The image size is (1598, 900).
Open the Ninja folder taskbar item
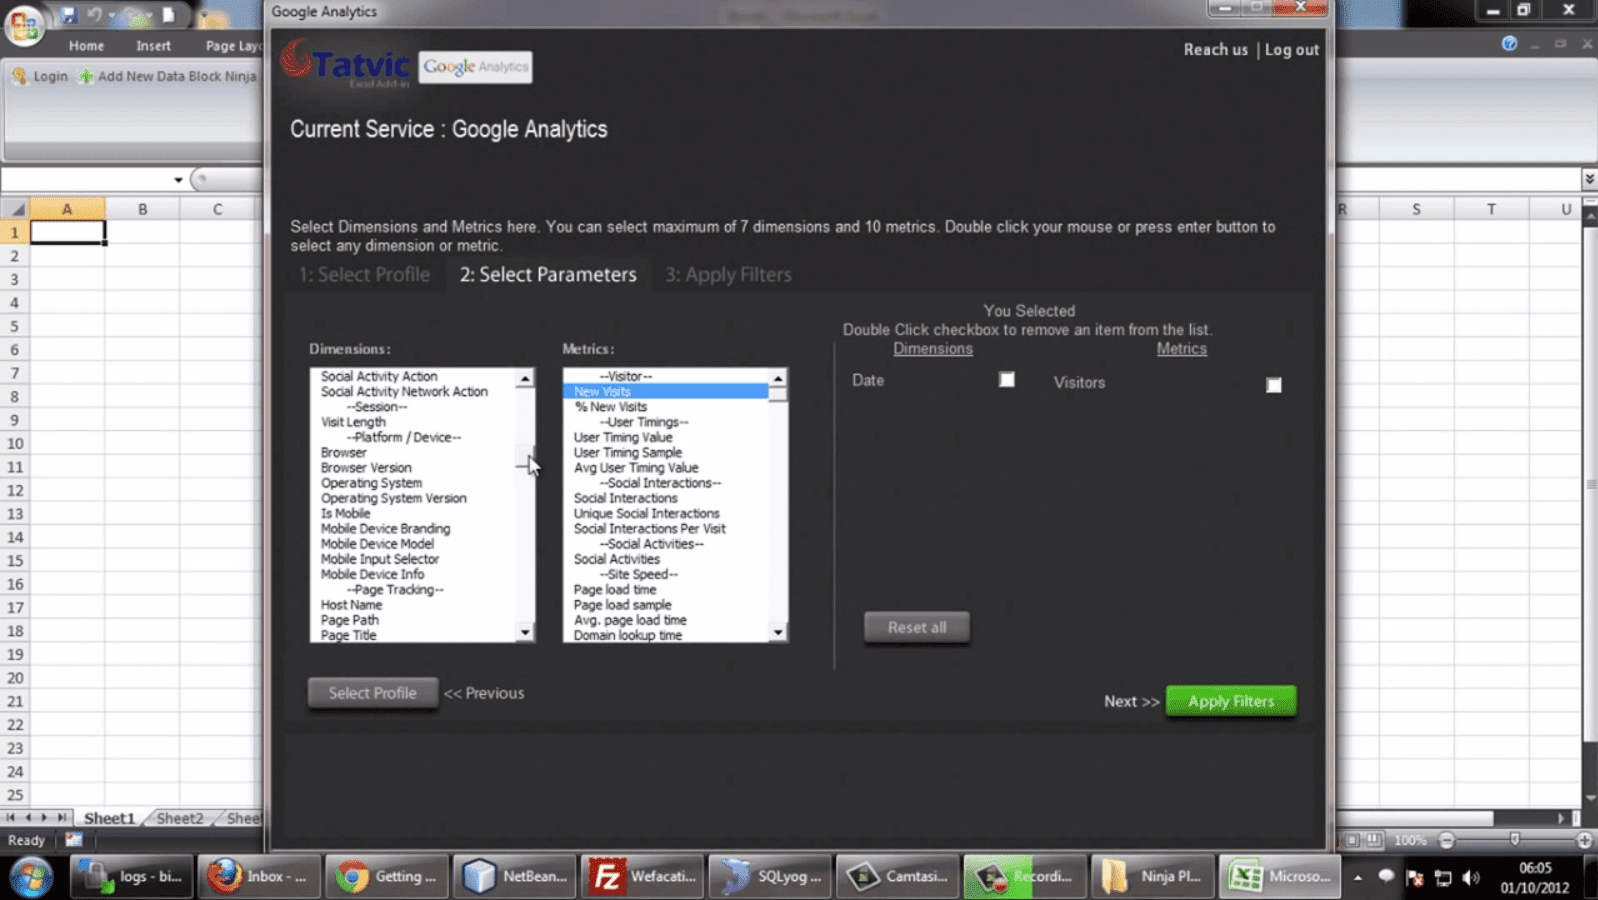(x=1152, y=877)
